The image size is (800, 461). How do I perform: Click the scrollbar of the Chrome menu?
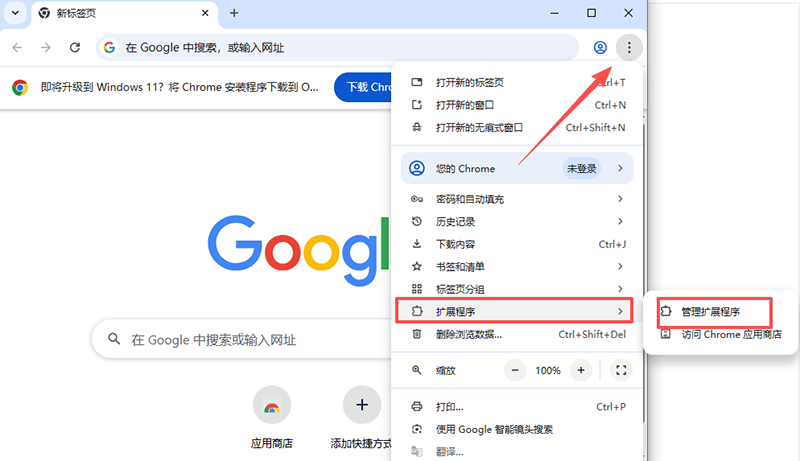pyautogui.click(x=644, y=273)
